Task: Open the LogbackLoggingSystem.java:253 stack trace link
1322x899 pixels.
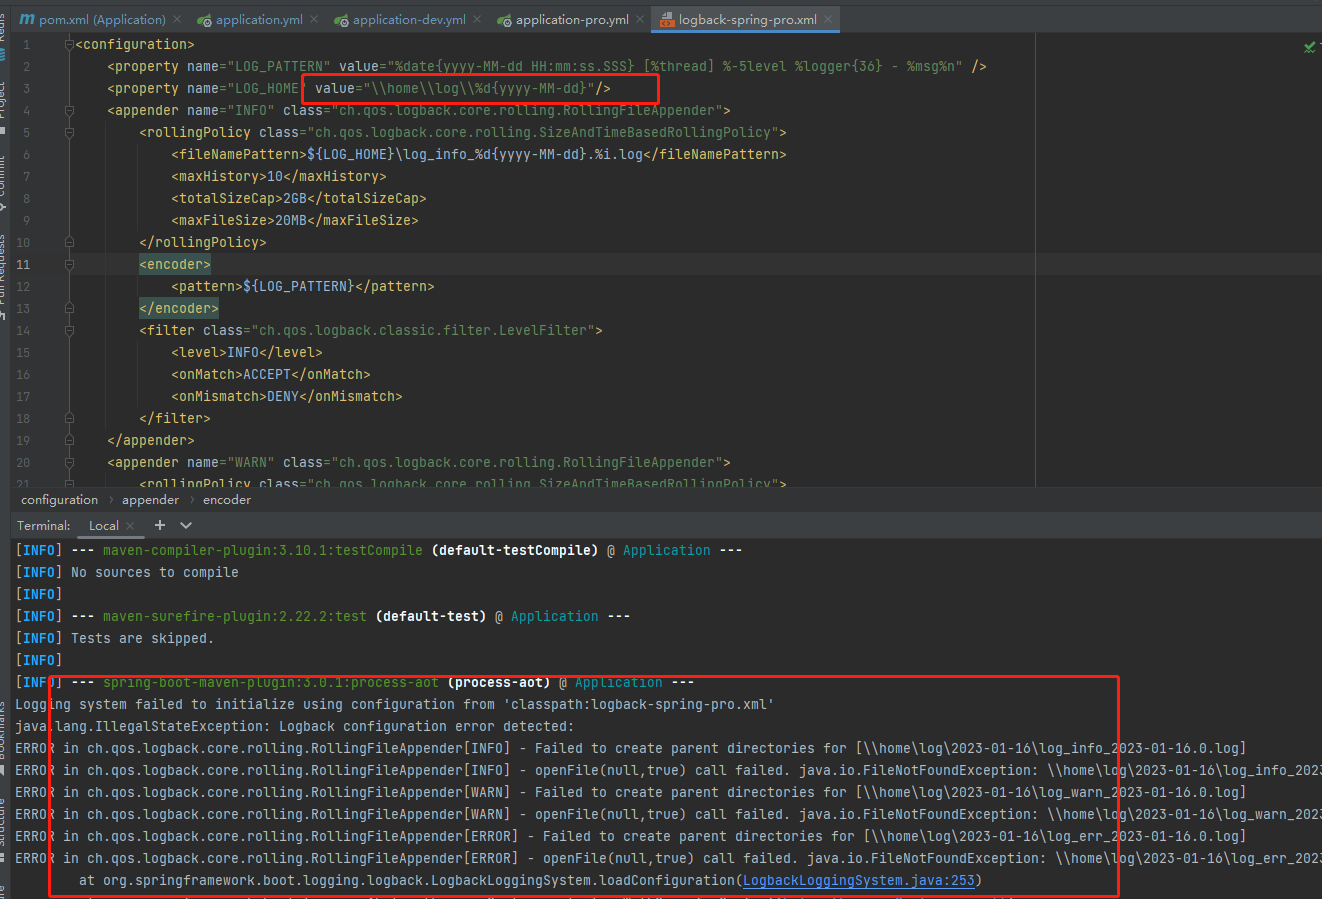Action: 858,880
